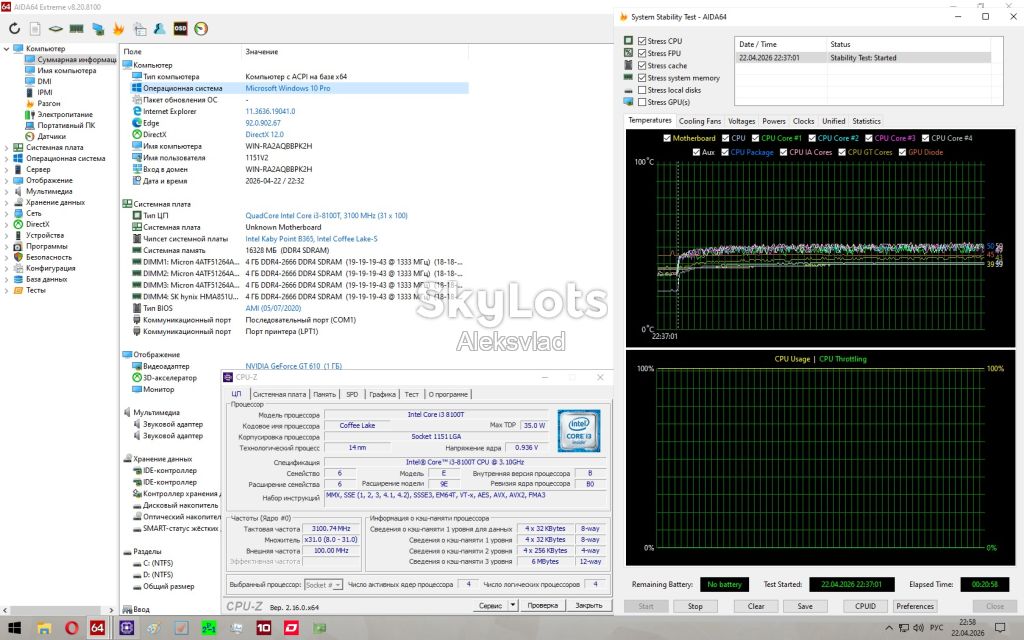Viewport: 1024px width, 640px height.
Task: Click the blue computers icon in AIDA64 toolbar
Action: point(98,29)
